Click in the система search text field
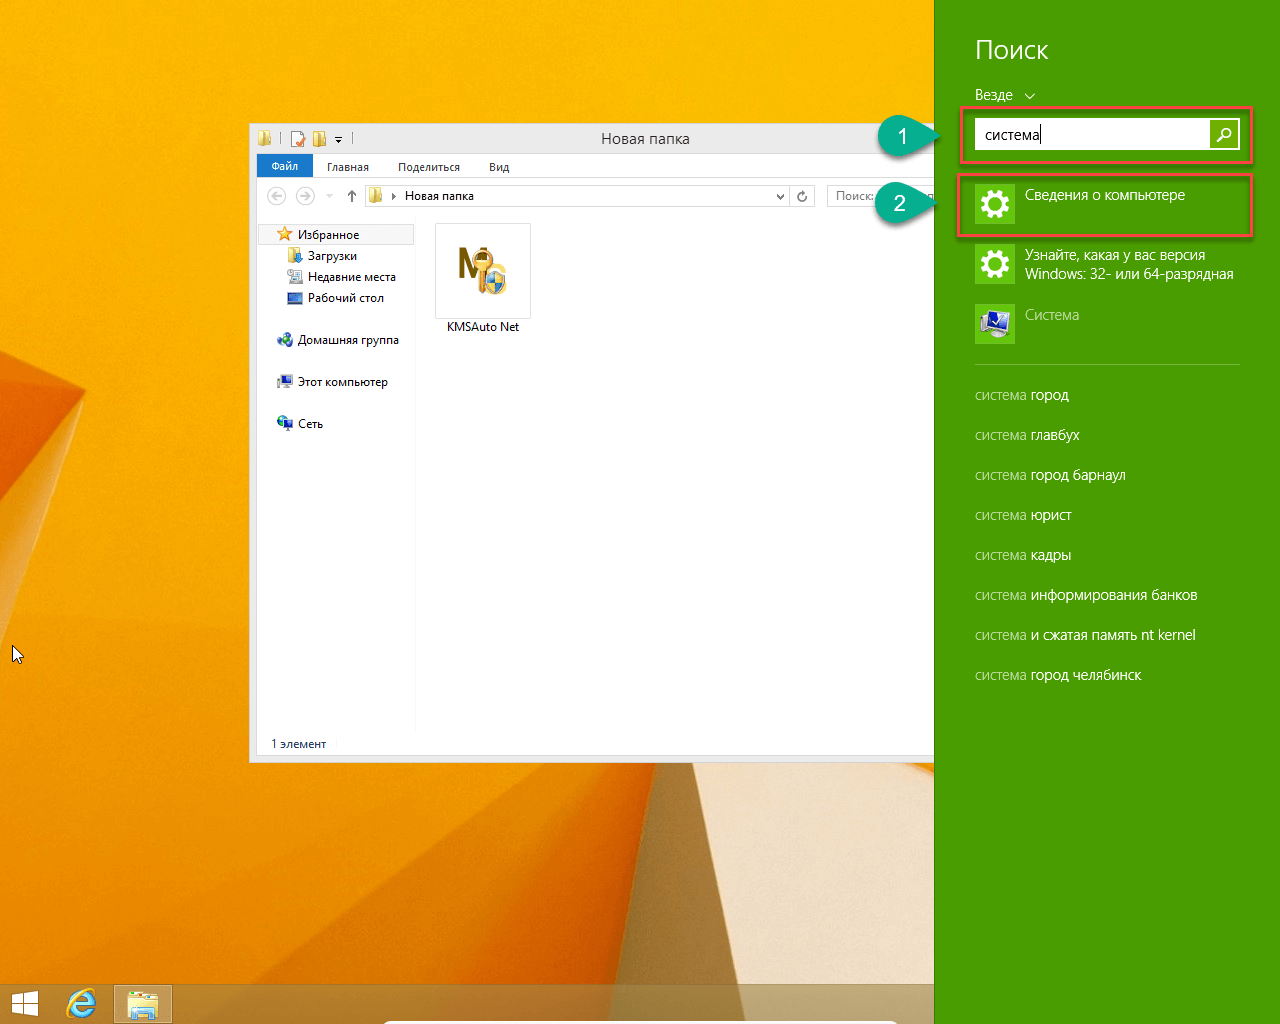Viewport: 1280px width, 1024px height. 1090,135
